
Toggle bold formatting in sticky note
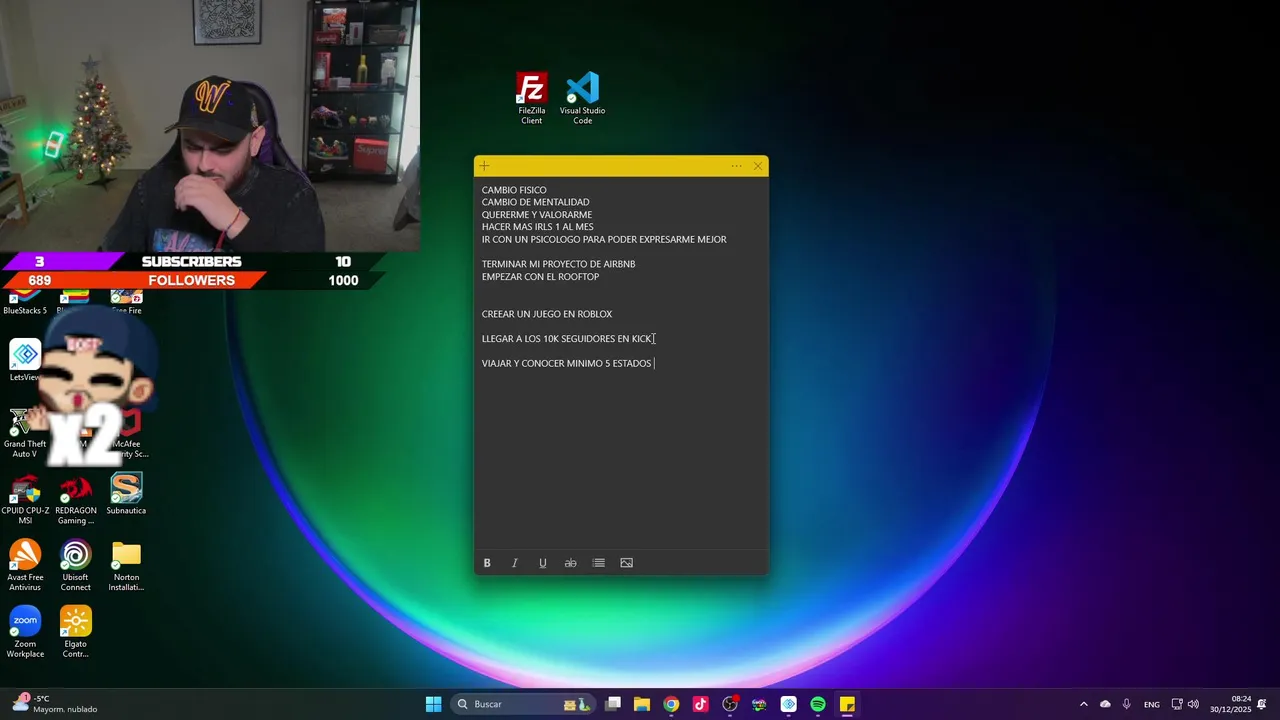click(x=487, y=563)
